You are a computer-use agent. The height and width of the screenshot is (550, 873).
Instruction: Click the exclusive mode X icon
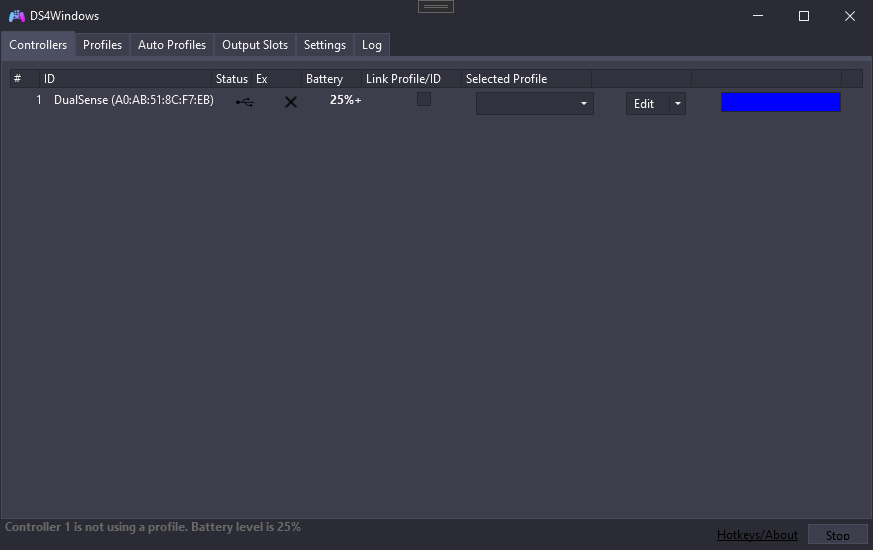[291, 102]
